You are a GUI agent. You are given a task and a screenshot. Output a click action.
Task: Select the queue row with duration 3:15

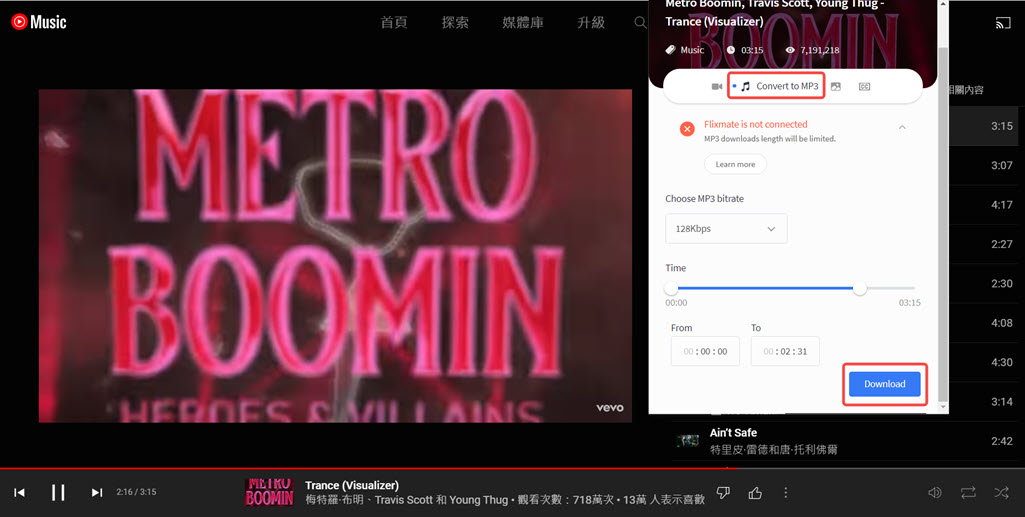tap(983, 125)
